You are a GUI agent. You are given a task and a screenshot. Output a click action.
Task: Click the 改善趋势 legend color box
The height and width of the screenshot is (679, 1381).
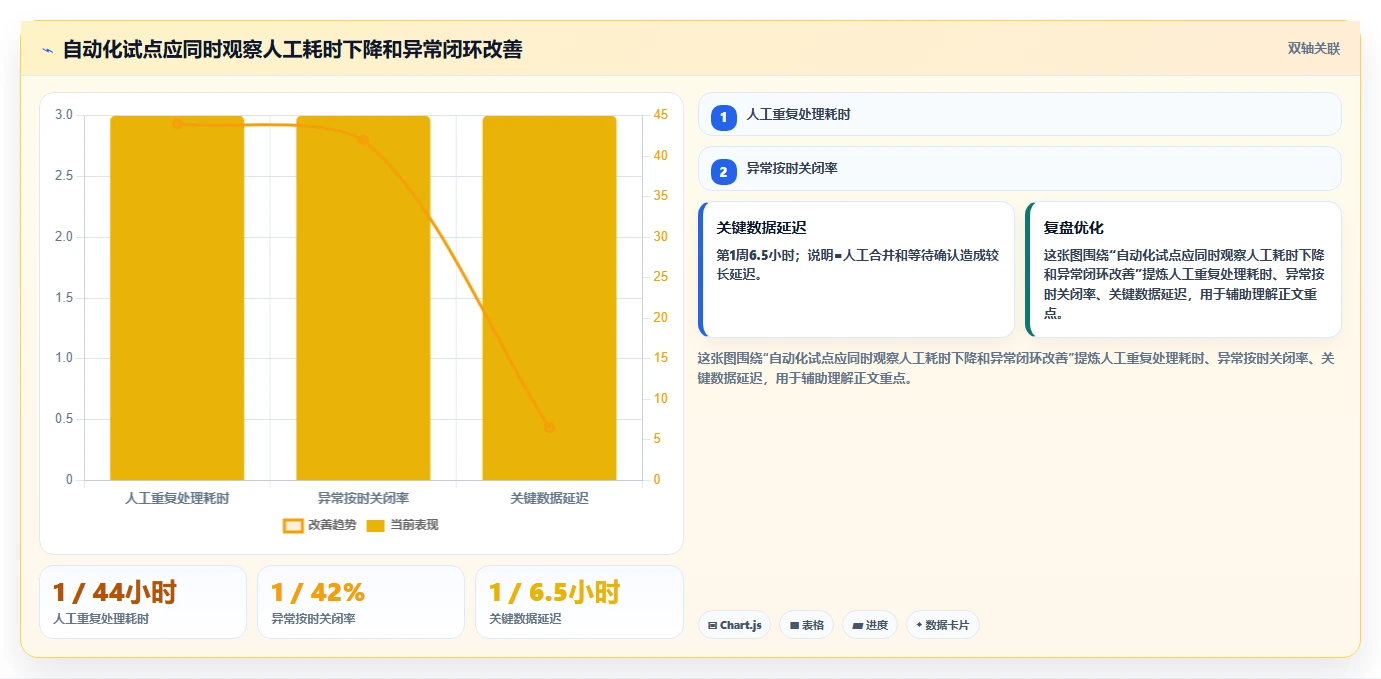293,525
